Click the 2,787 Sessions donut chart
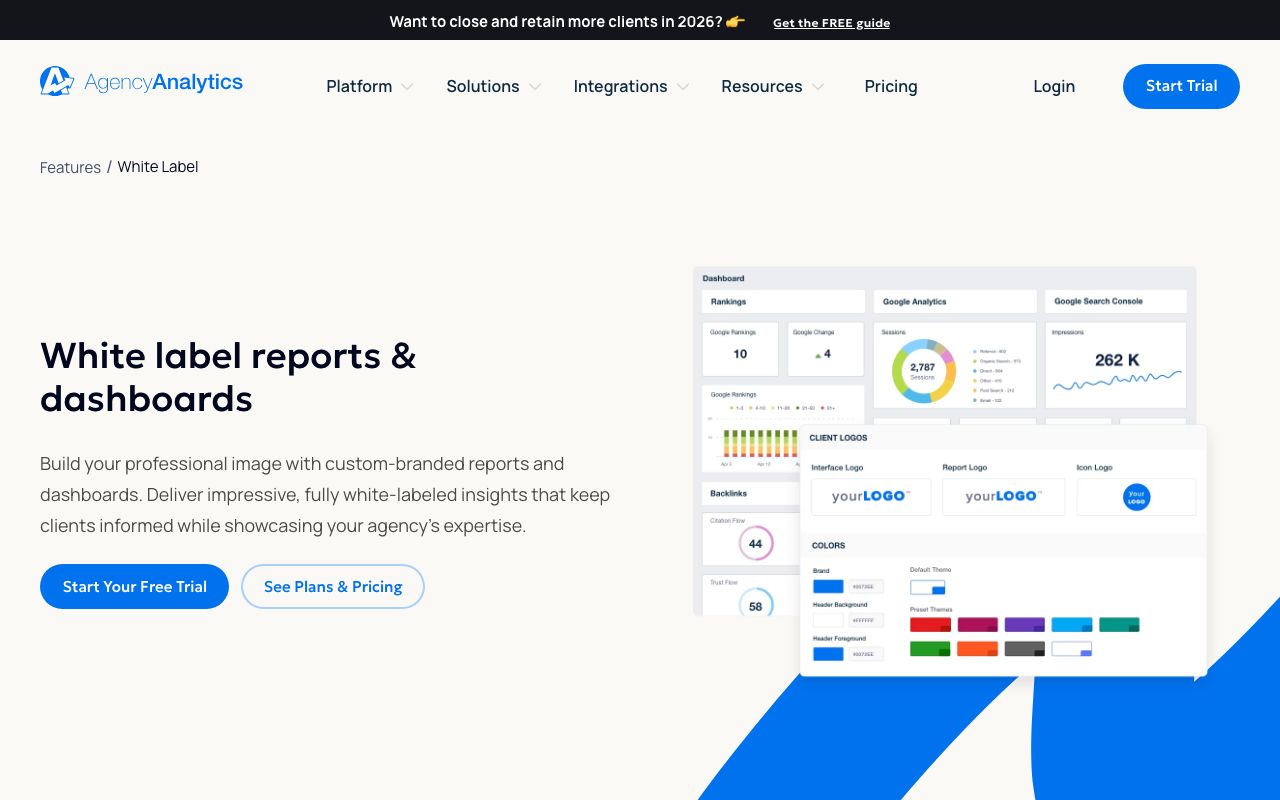Viewport: 1280px width, 800px height. (923, 371)
